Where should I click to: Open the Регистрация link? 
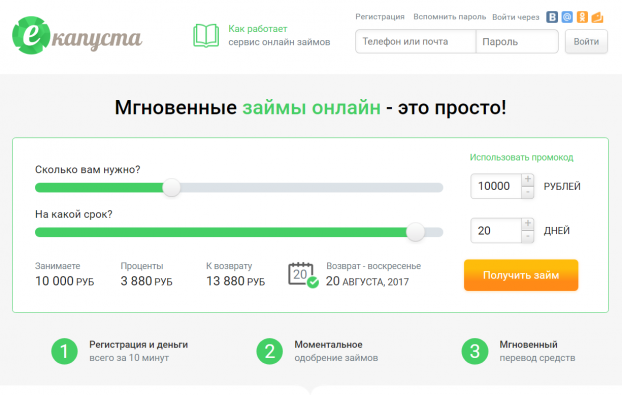coord(380,17)
